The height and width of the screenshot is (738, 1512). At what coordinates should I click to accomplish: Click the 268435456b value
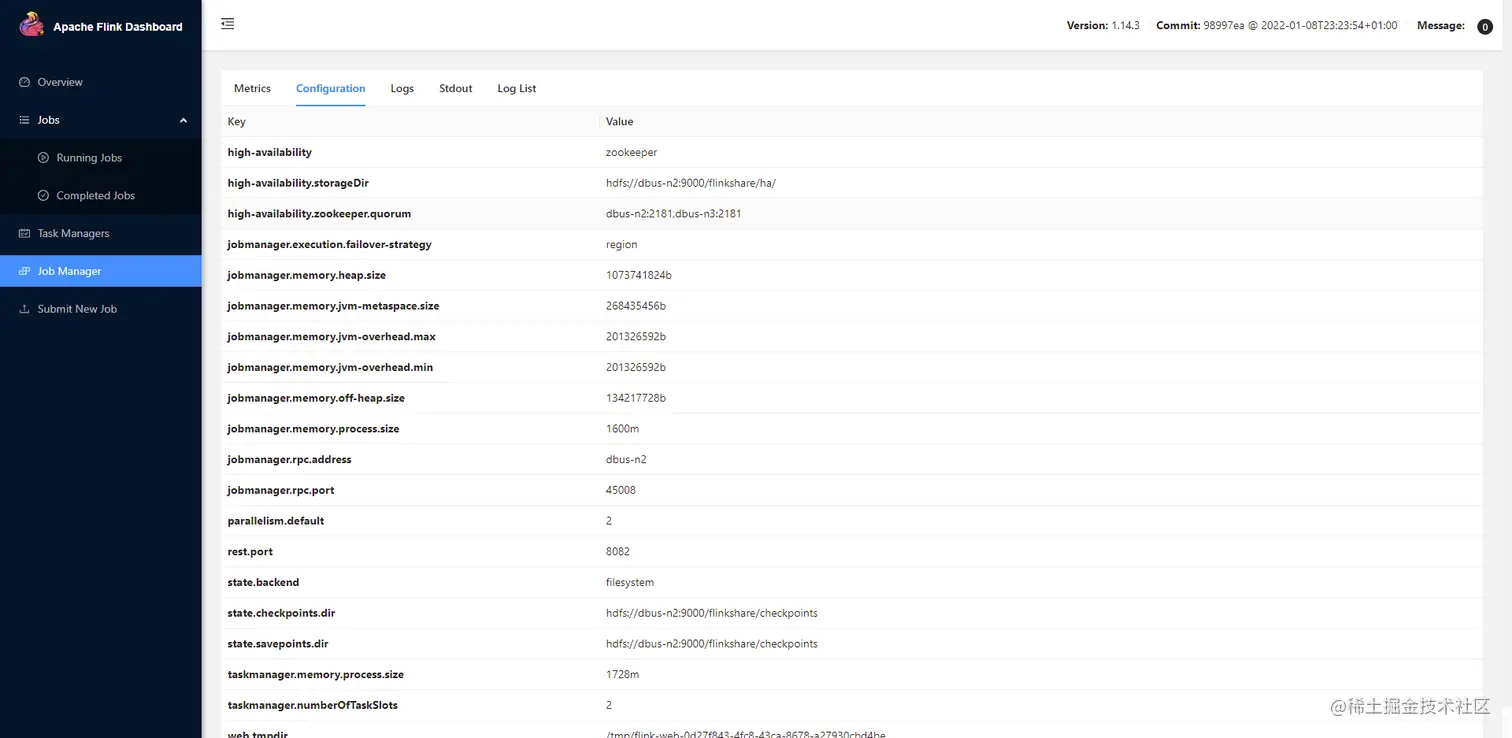click(x=636, y=306)
